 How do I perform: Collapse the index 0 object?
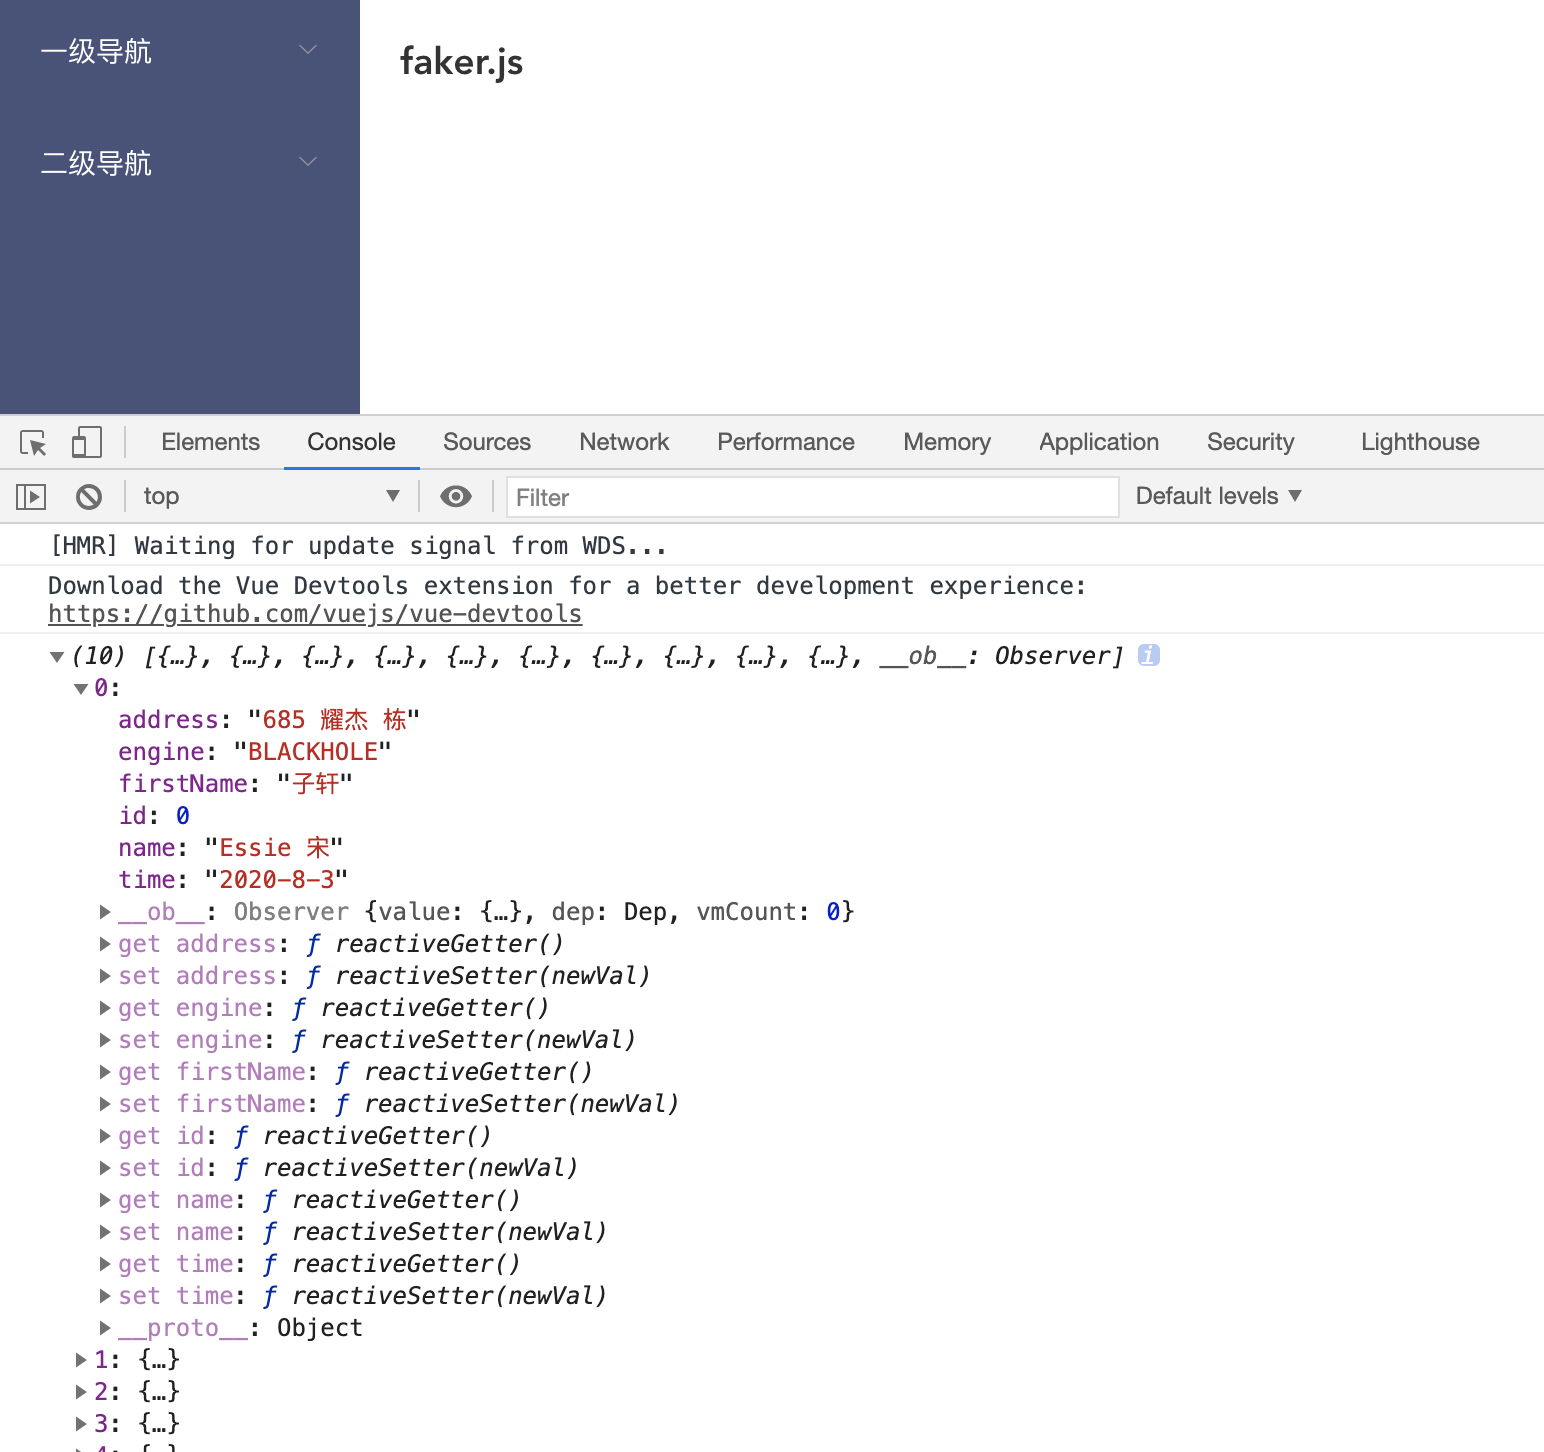[80, 687]
